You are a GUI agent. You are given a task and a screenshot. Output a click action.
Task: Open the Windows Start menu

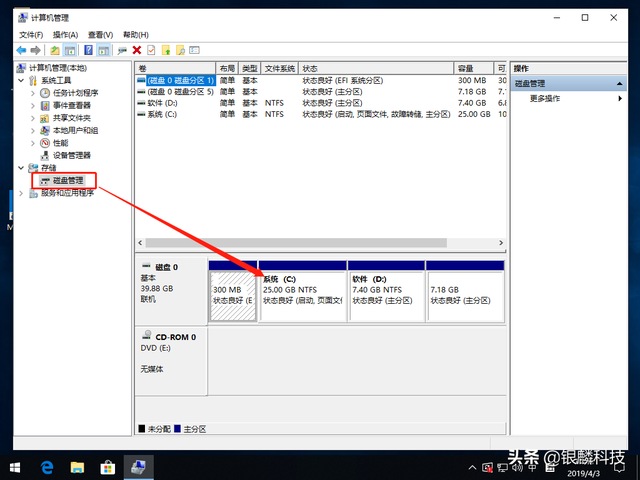[x=15, y=468]
